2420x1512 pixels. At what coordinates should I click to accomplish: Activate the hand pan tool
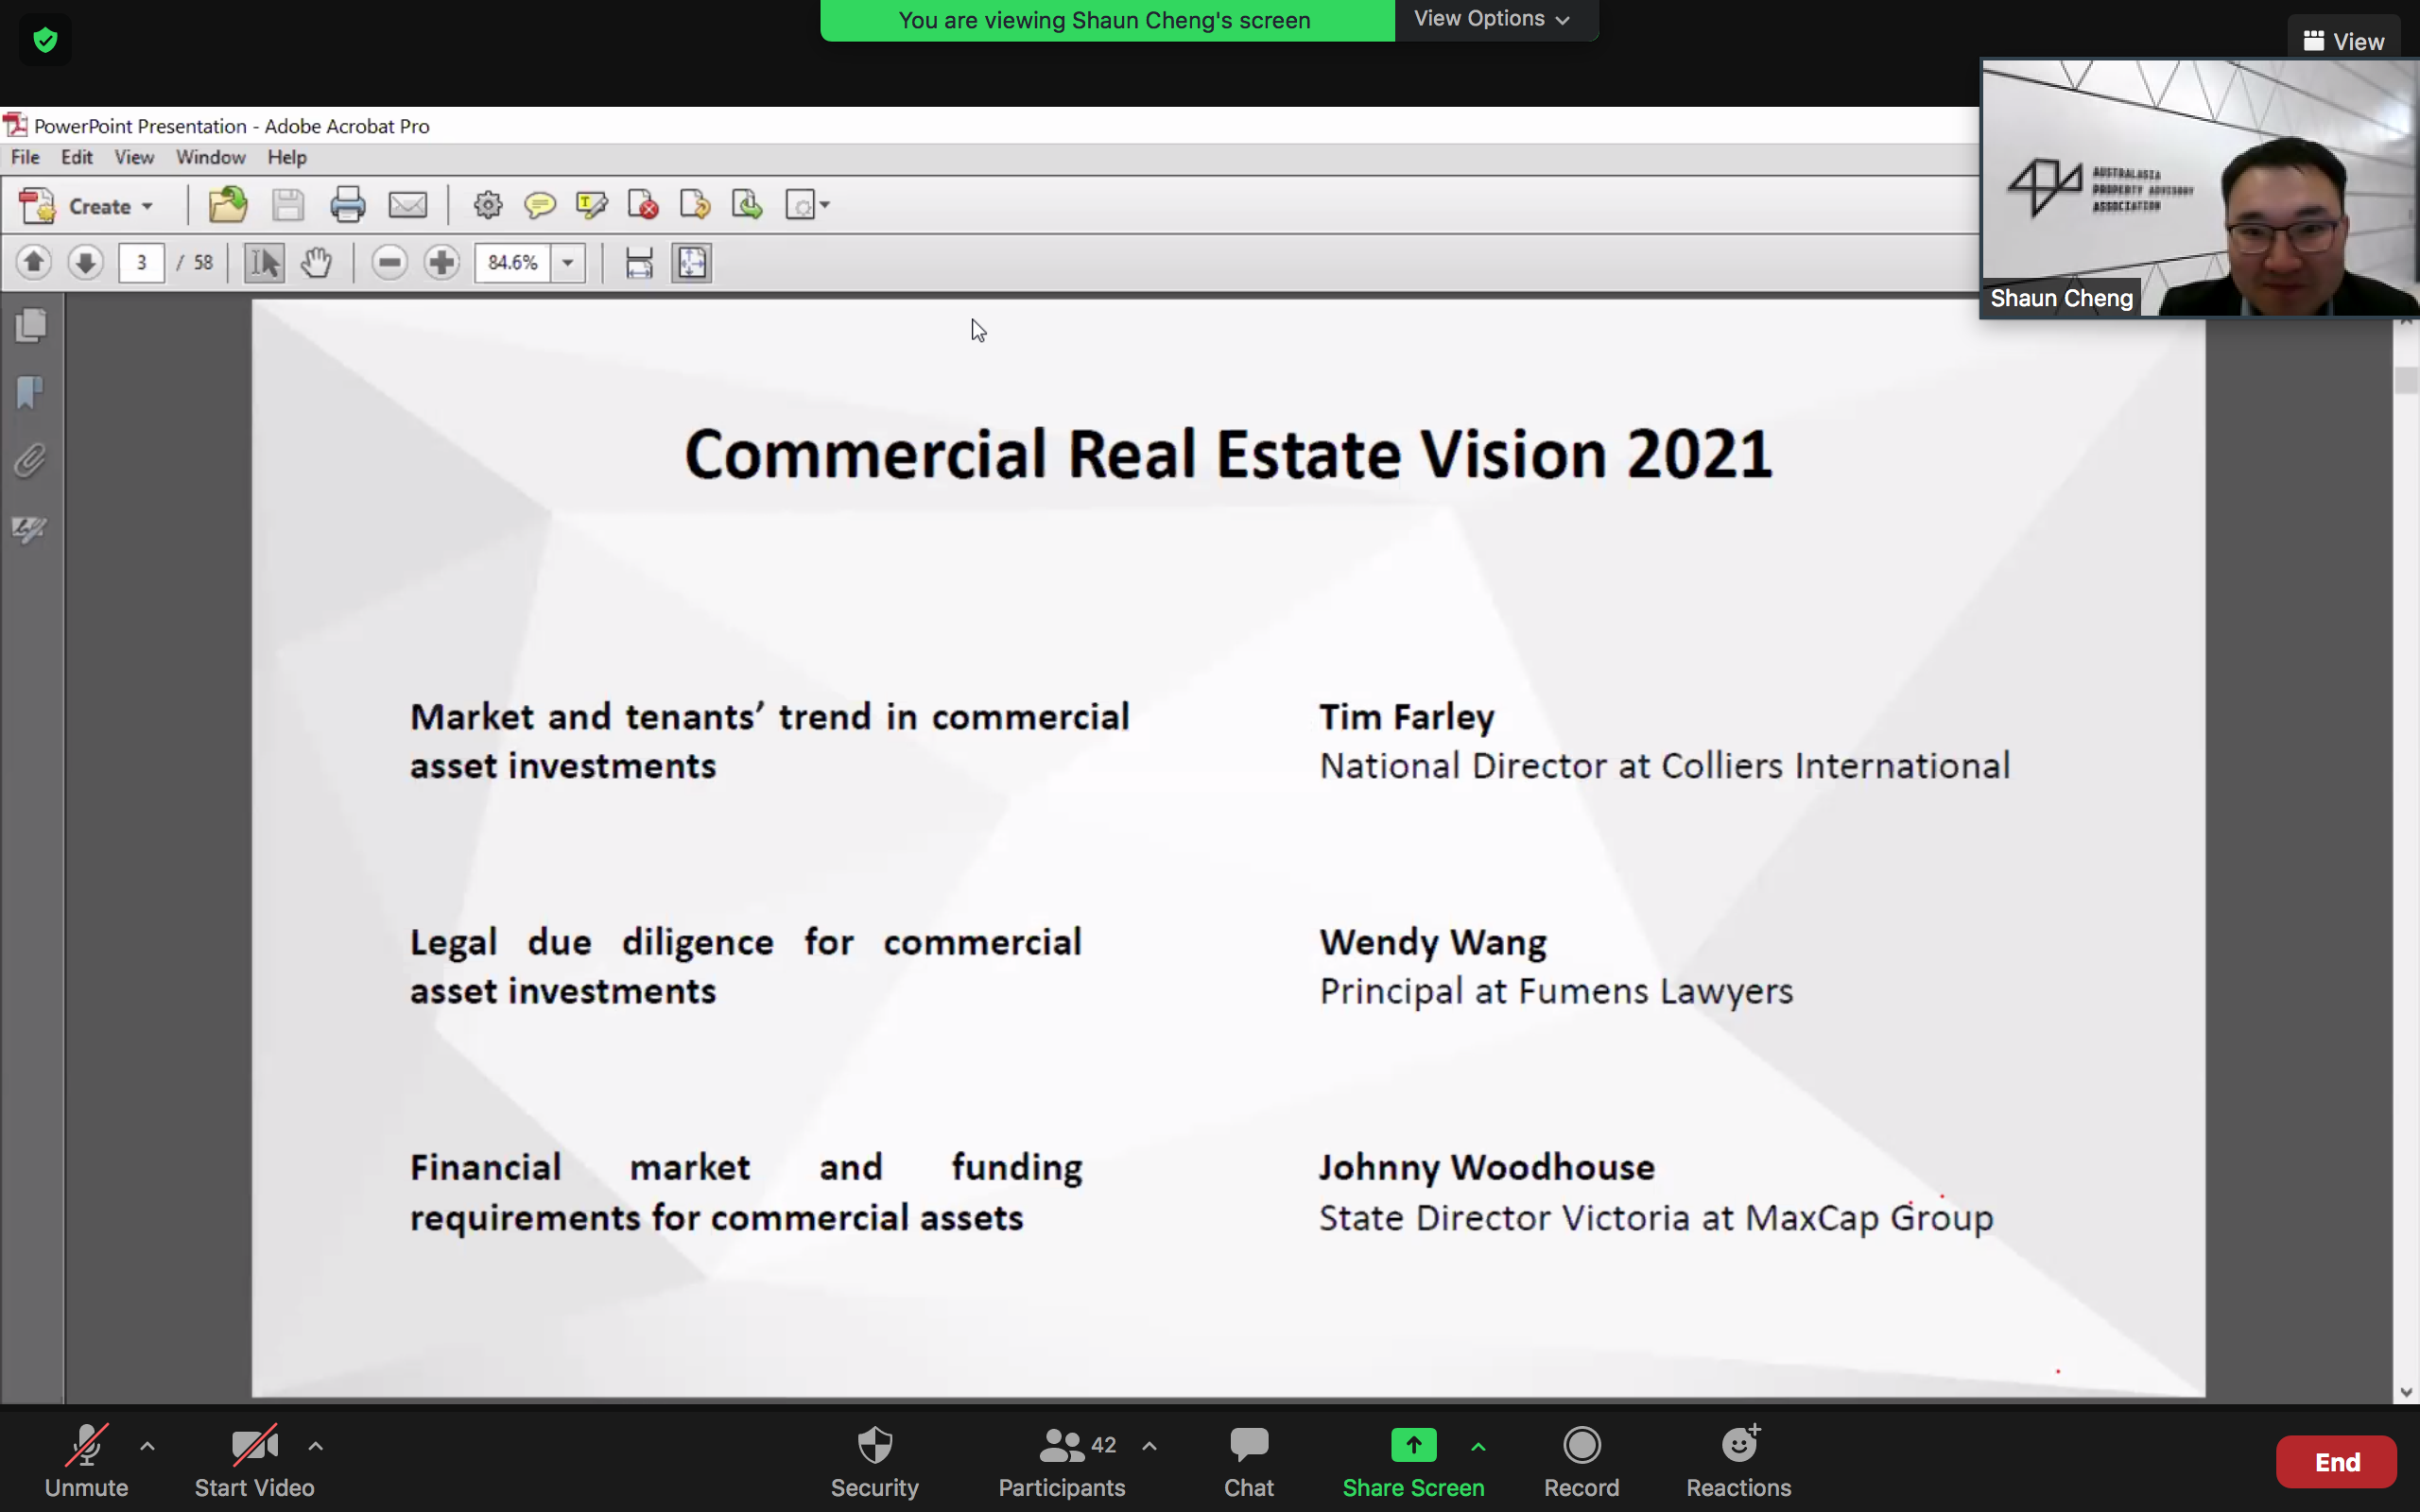click(316, 263)
